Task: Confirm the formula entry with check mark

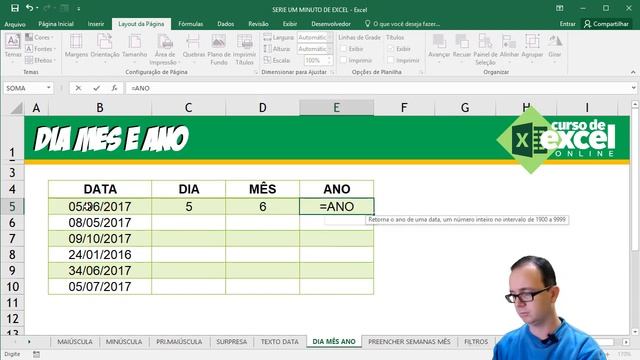Action: click(x=96, y=88)
